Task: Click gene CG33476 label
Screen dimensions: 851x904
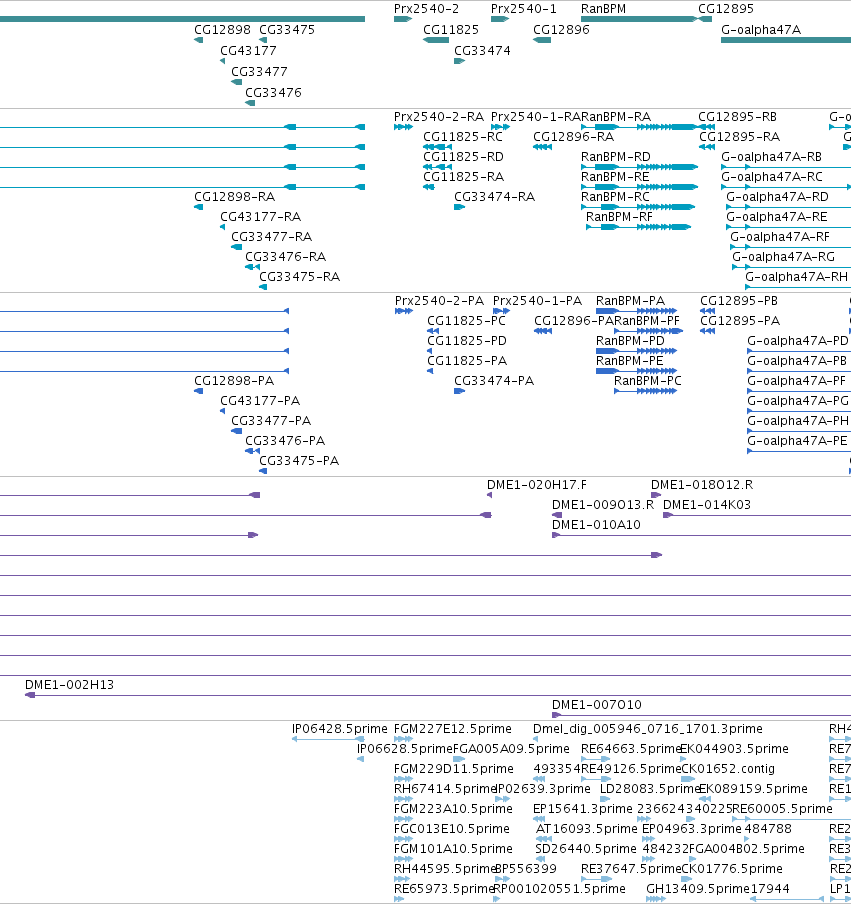Action: (x=273, y=92)
